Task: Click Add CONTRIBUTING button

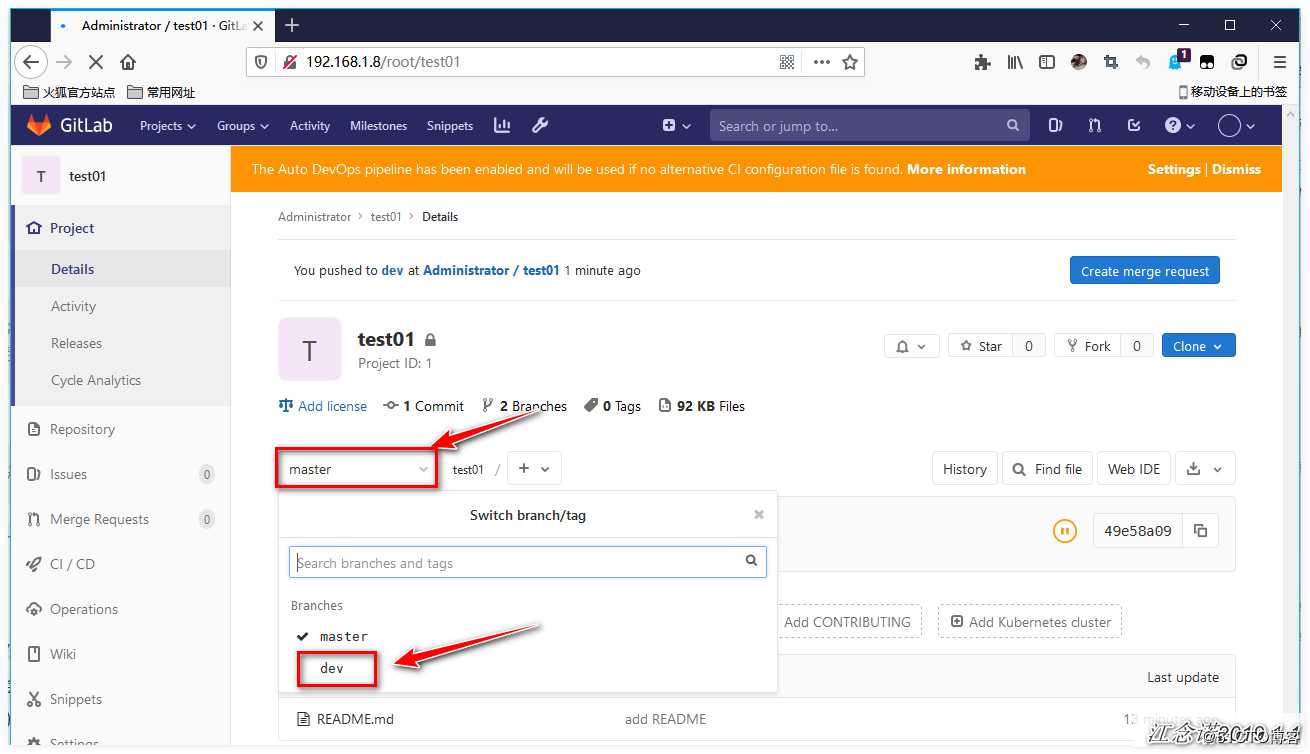Action: (x=848, y=622)
